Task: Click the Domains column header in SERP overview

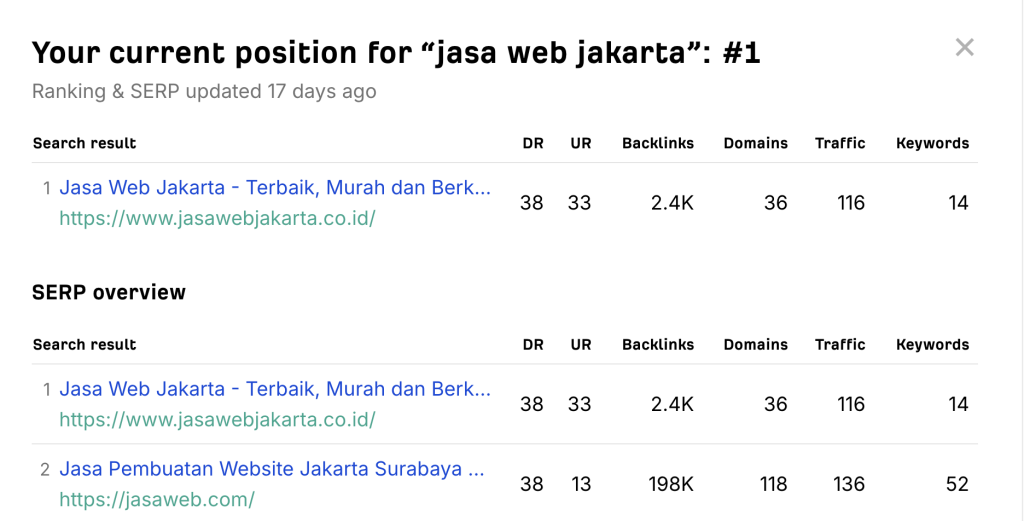Action: coord(756,345)
